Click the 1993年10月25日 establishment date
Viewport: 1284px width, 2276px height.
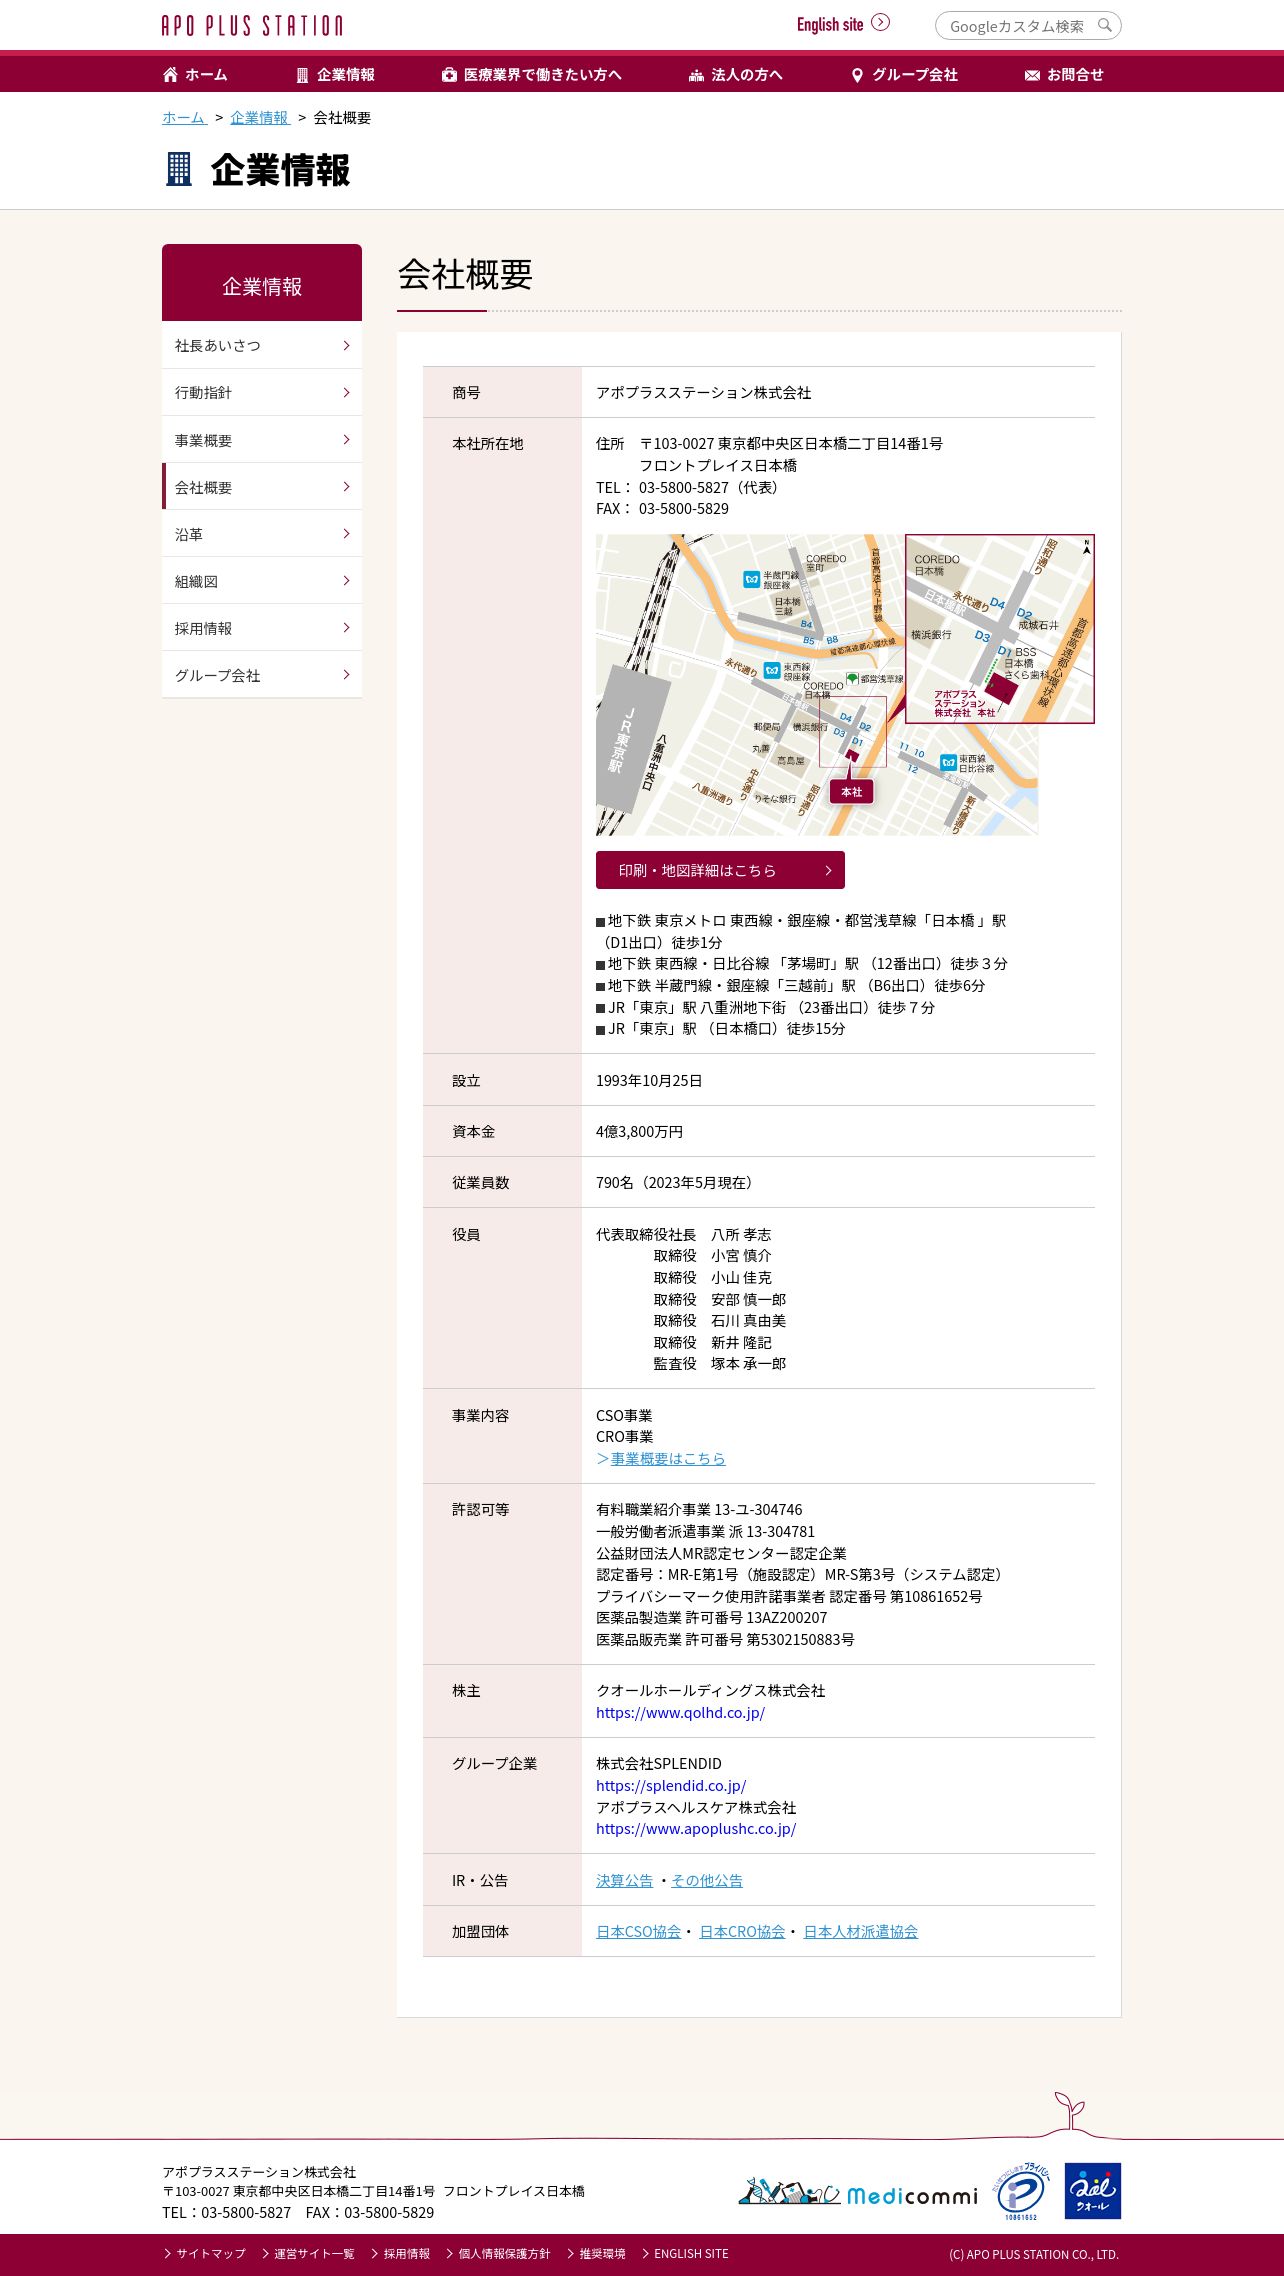click(649, 1081)
